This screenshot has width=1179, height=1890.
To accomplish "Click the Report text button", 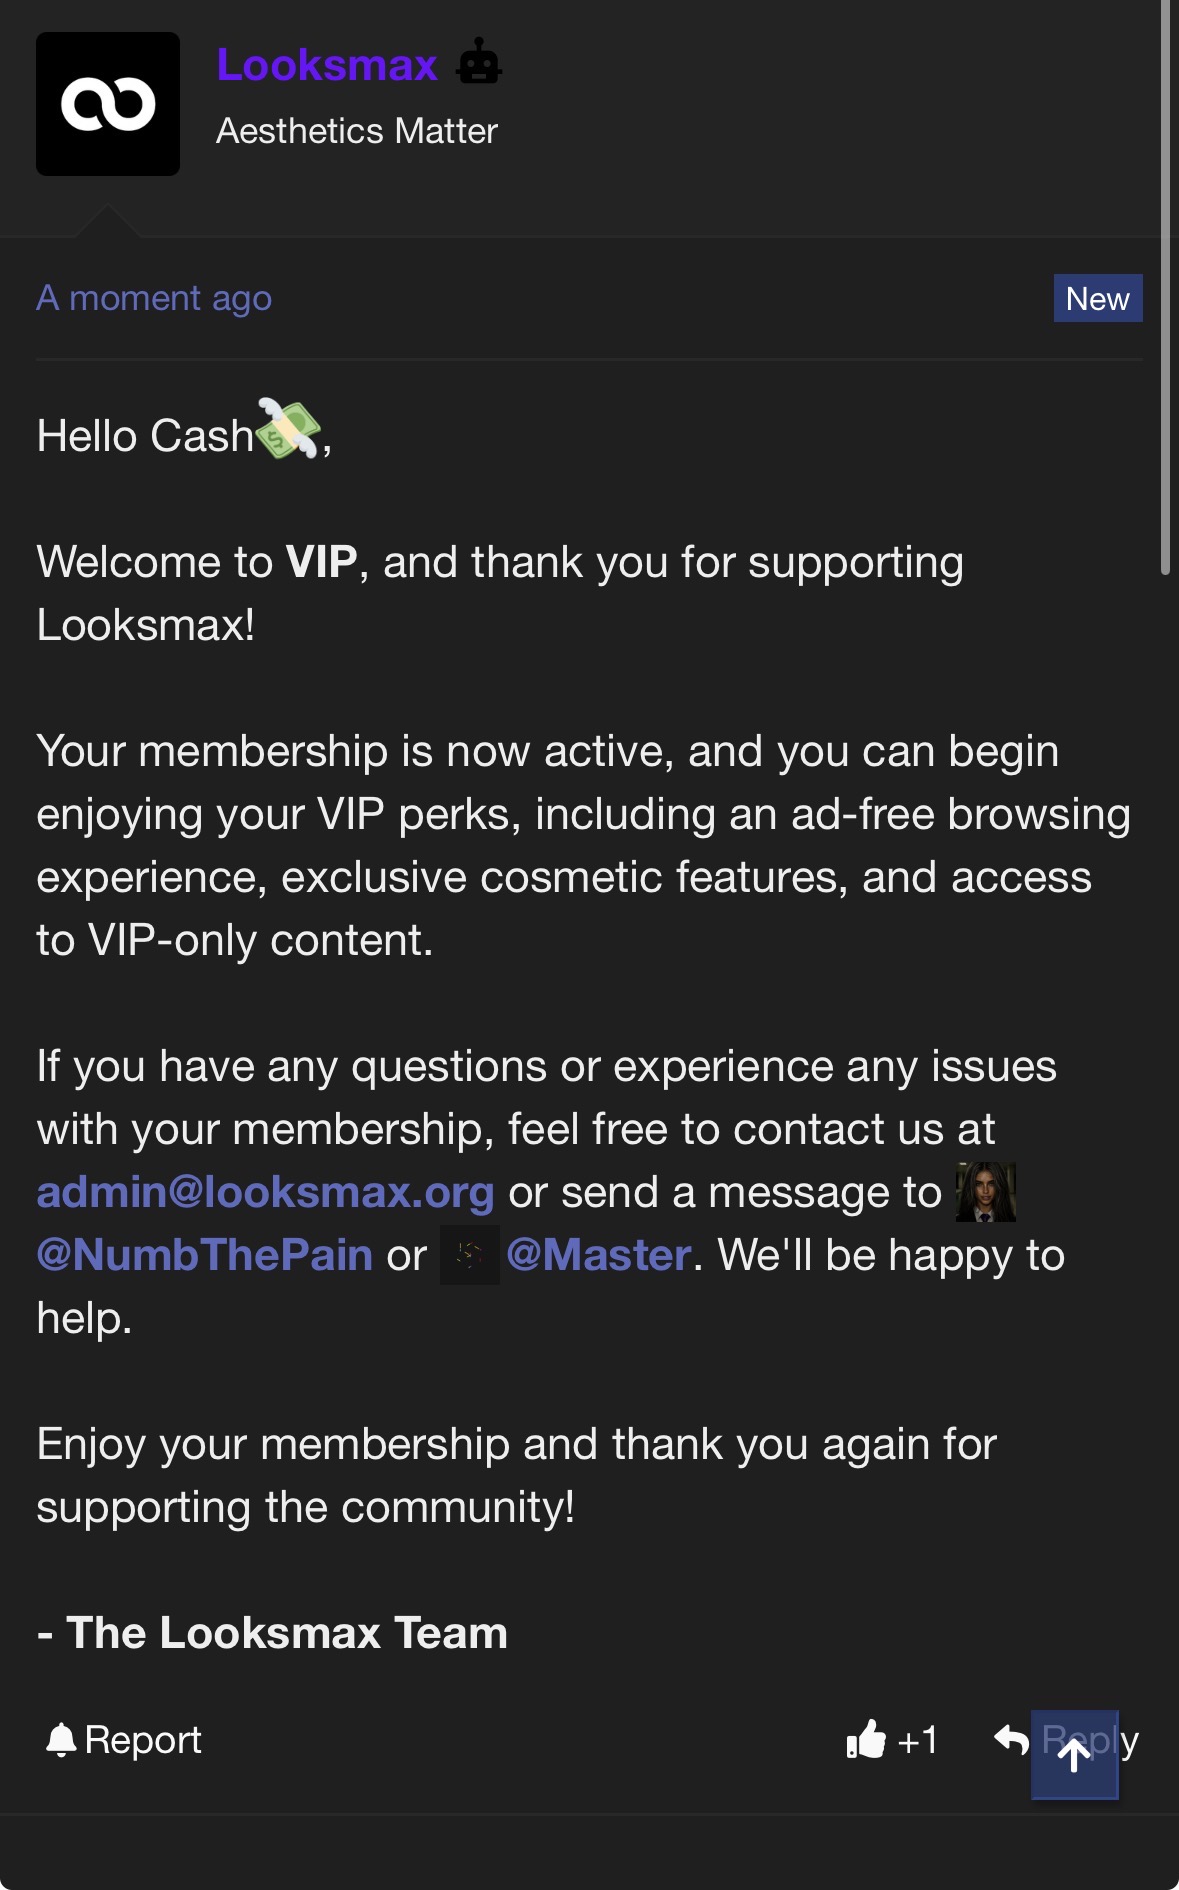I will pyautogui.click(x=143, y=1740).
